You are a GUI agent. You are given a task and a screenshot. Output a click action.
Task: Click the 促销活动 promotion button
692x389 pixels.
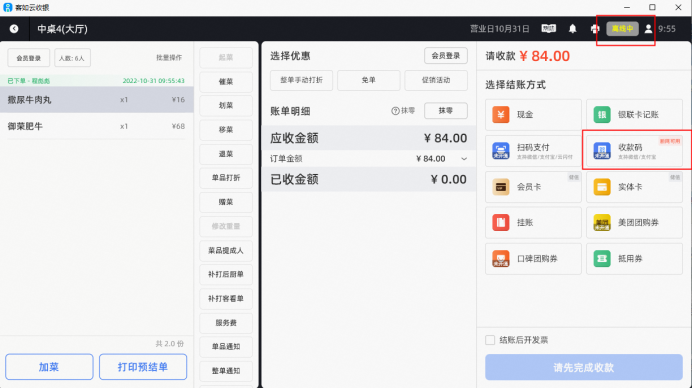point(436,80)
